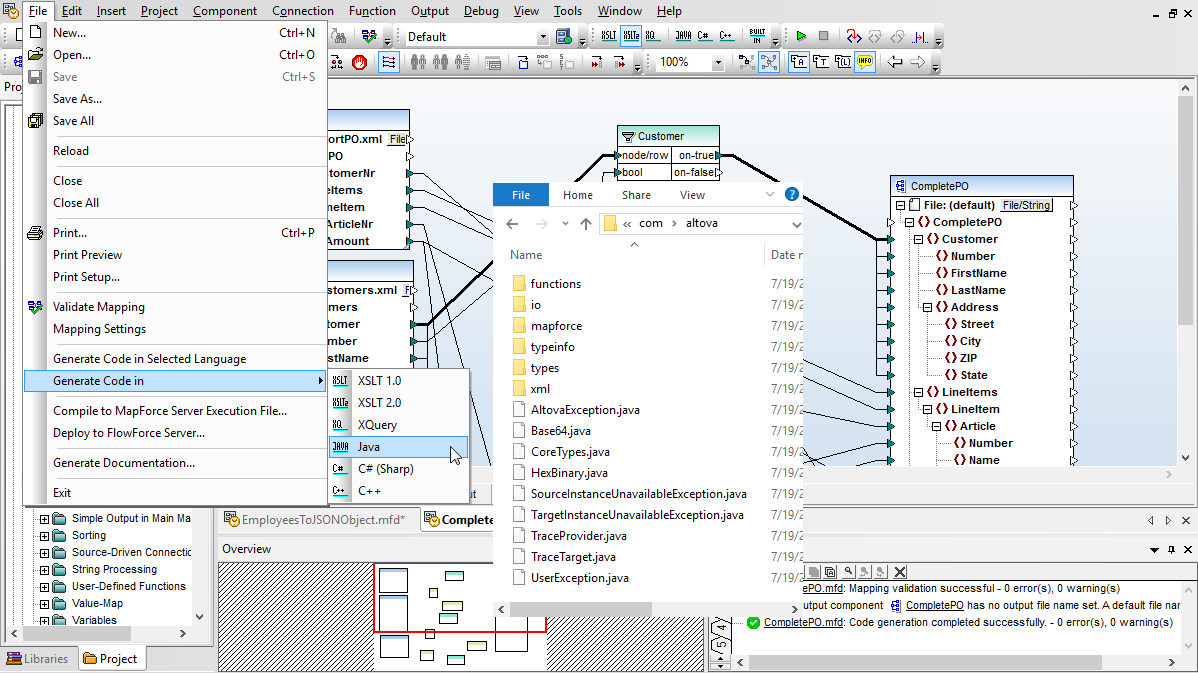Image resolution: width=1198 pixels, height=673 pixels.
Task: Click the Forward navigation arrow in toolbar
Action: pos(918,63)
